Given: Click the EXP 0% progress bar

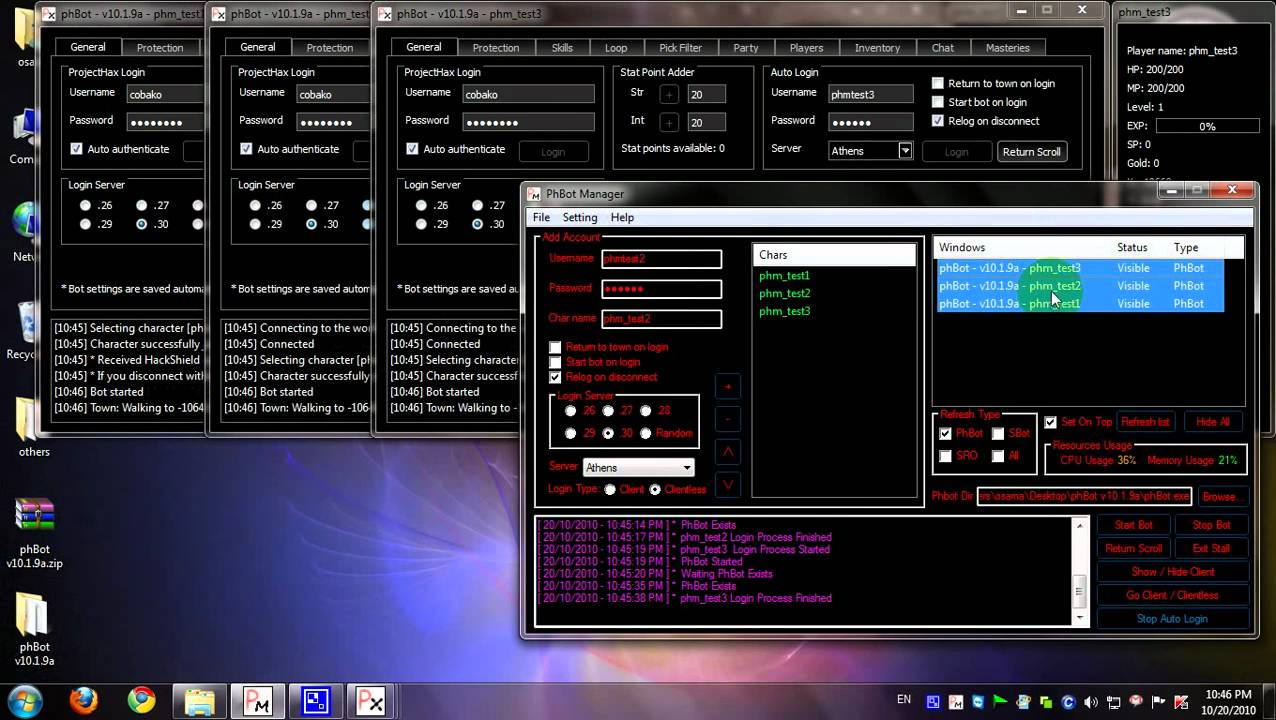Looking at the screenshot, I should [1207, 126].
